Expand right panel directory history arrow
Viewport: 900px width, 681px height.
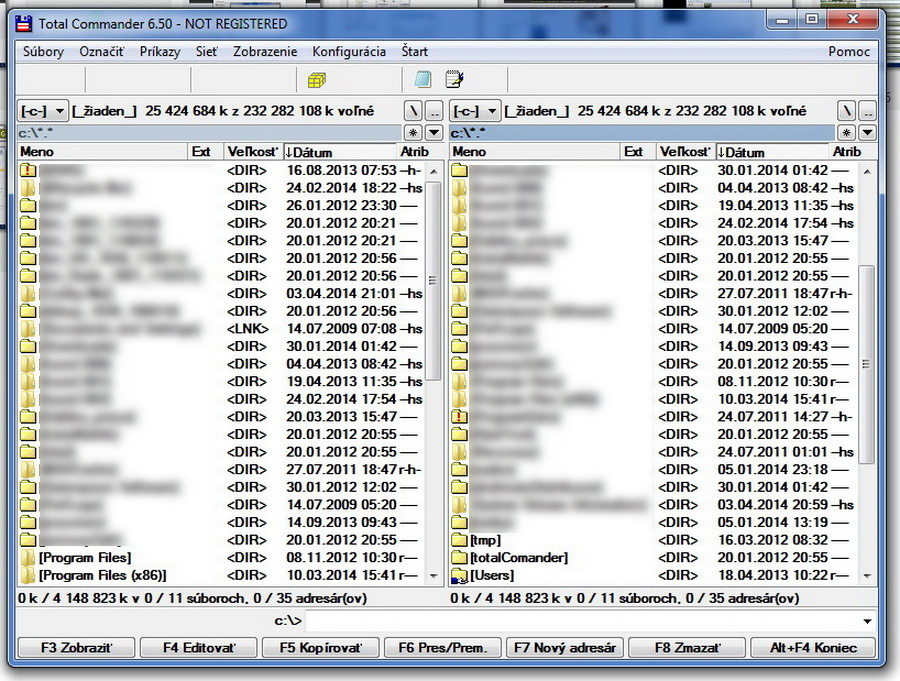pyautogui.click(x=868, y=133)
